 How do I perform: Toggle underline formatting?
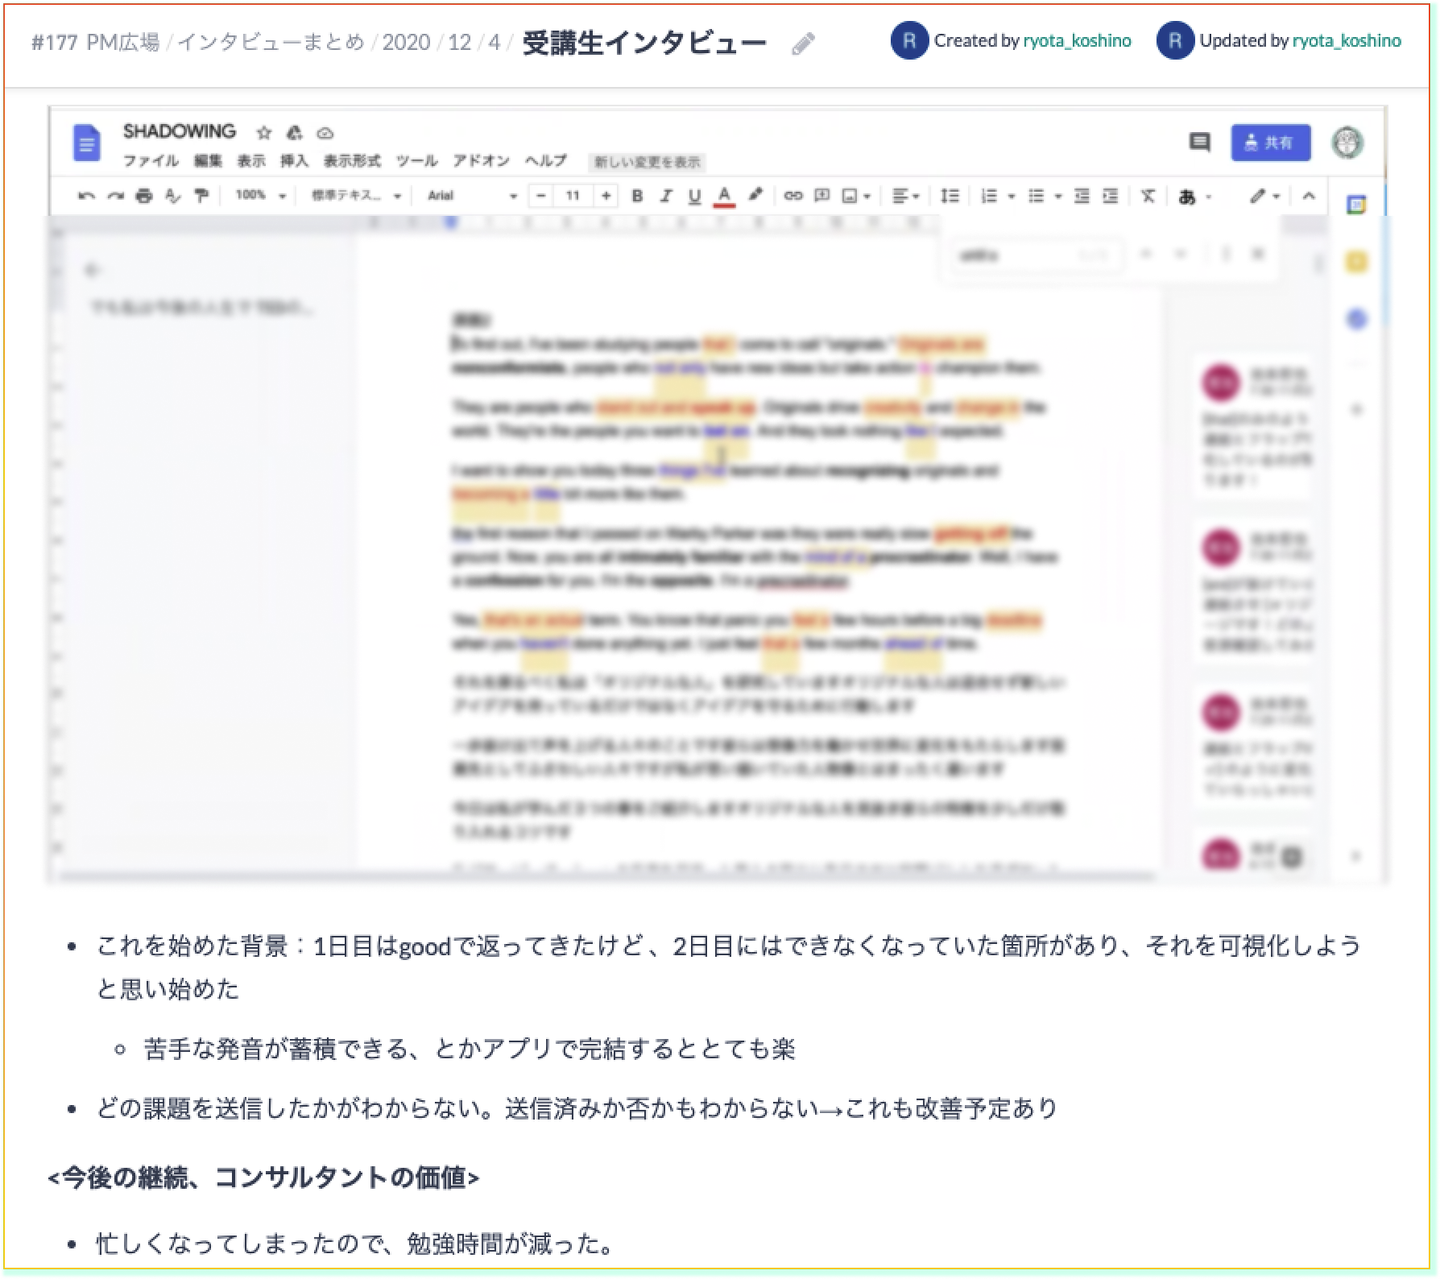click(694, 196)
